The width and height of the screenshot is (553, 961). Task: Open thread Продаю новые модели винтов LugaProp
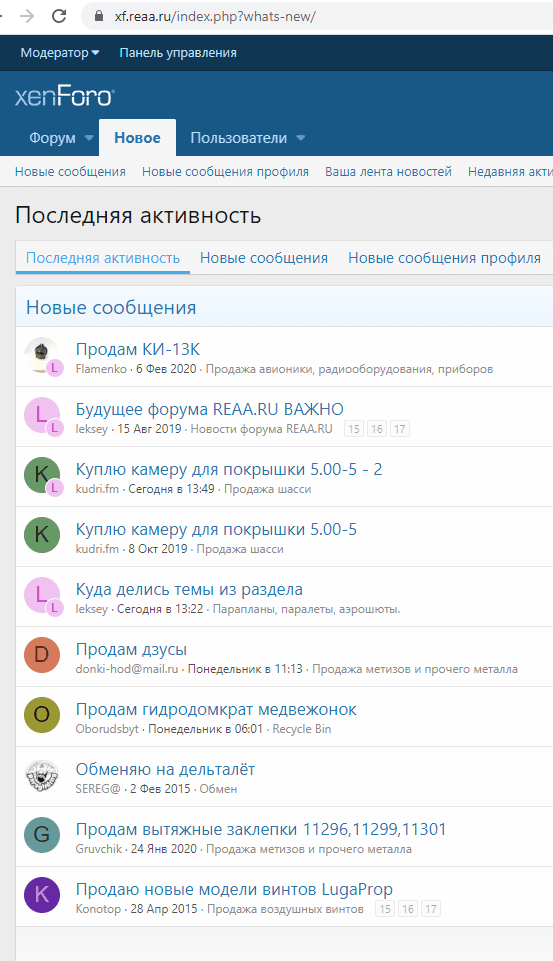point(234,889)
